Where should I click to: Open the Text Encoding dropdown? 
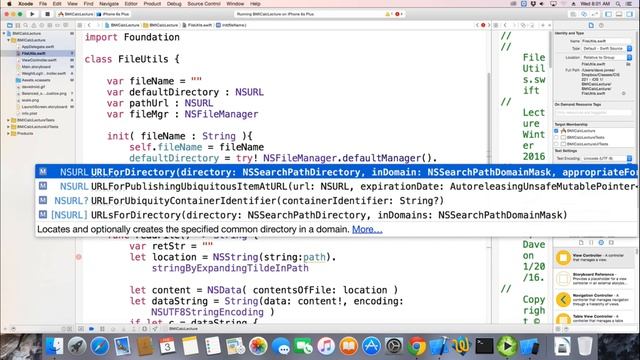click(607, 158)
